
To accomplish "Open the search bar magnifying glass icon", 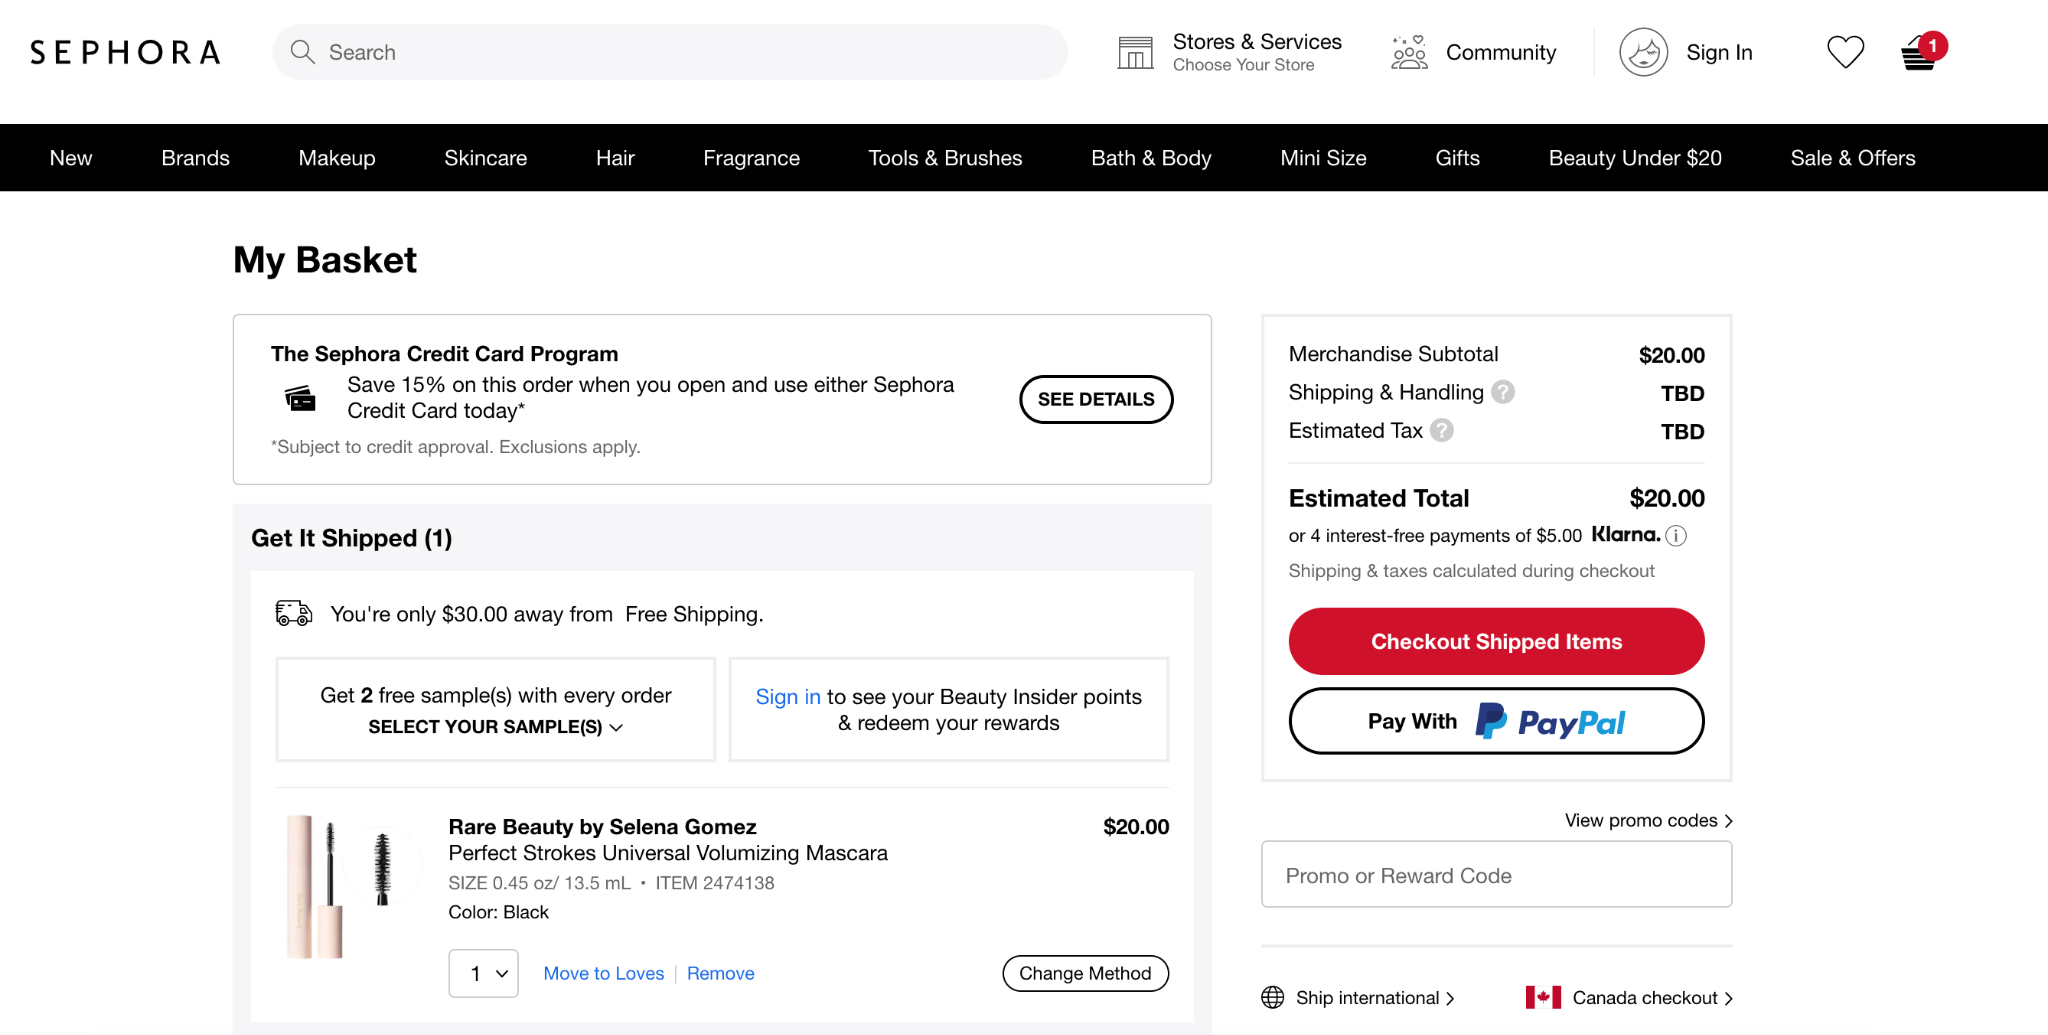I will coord(303,52).
